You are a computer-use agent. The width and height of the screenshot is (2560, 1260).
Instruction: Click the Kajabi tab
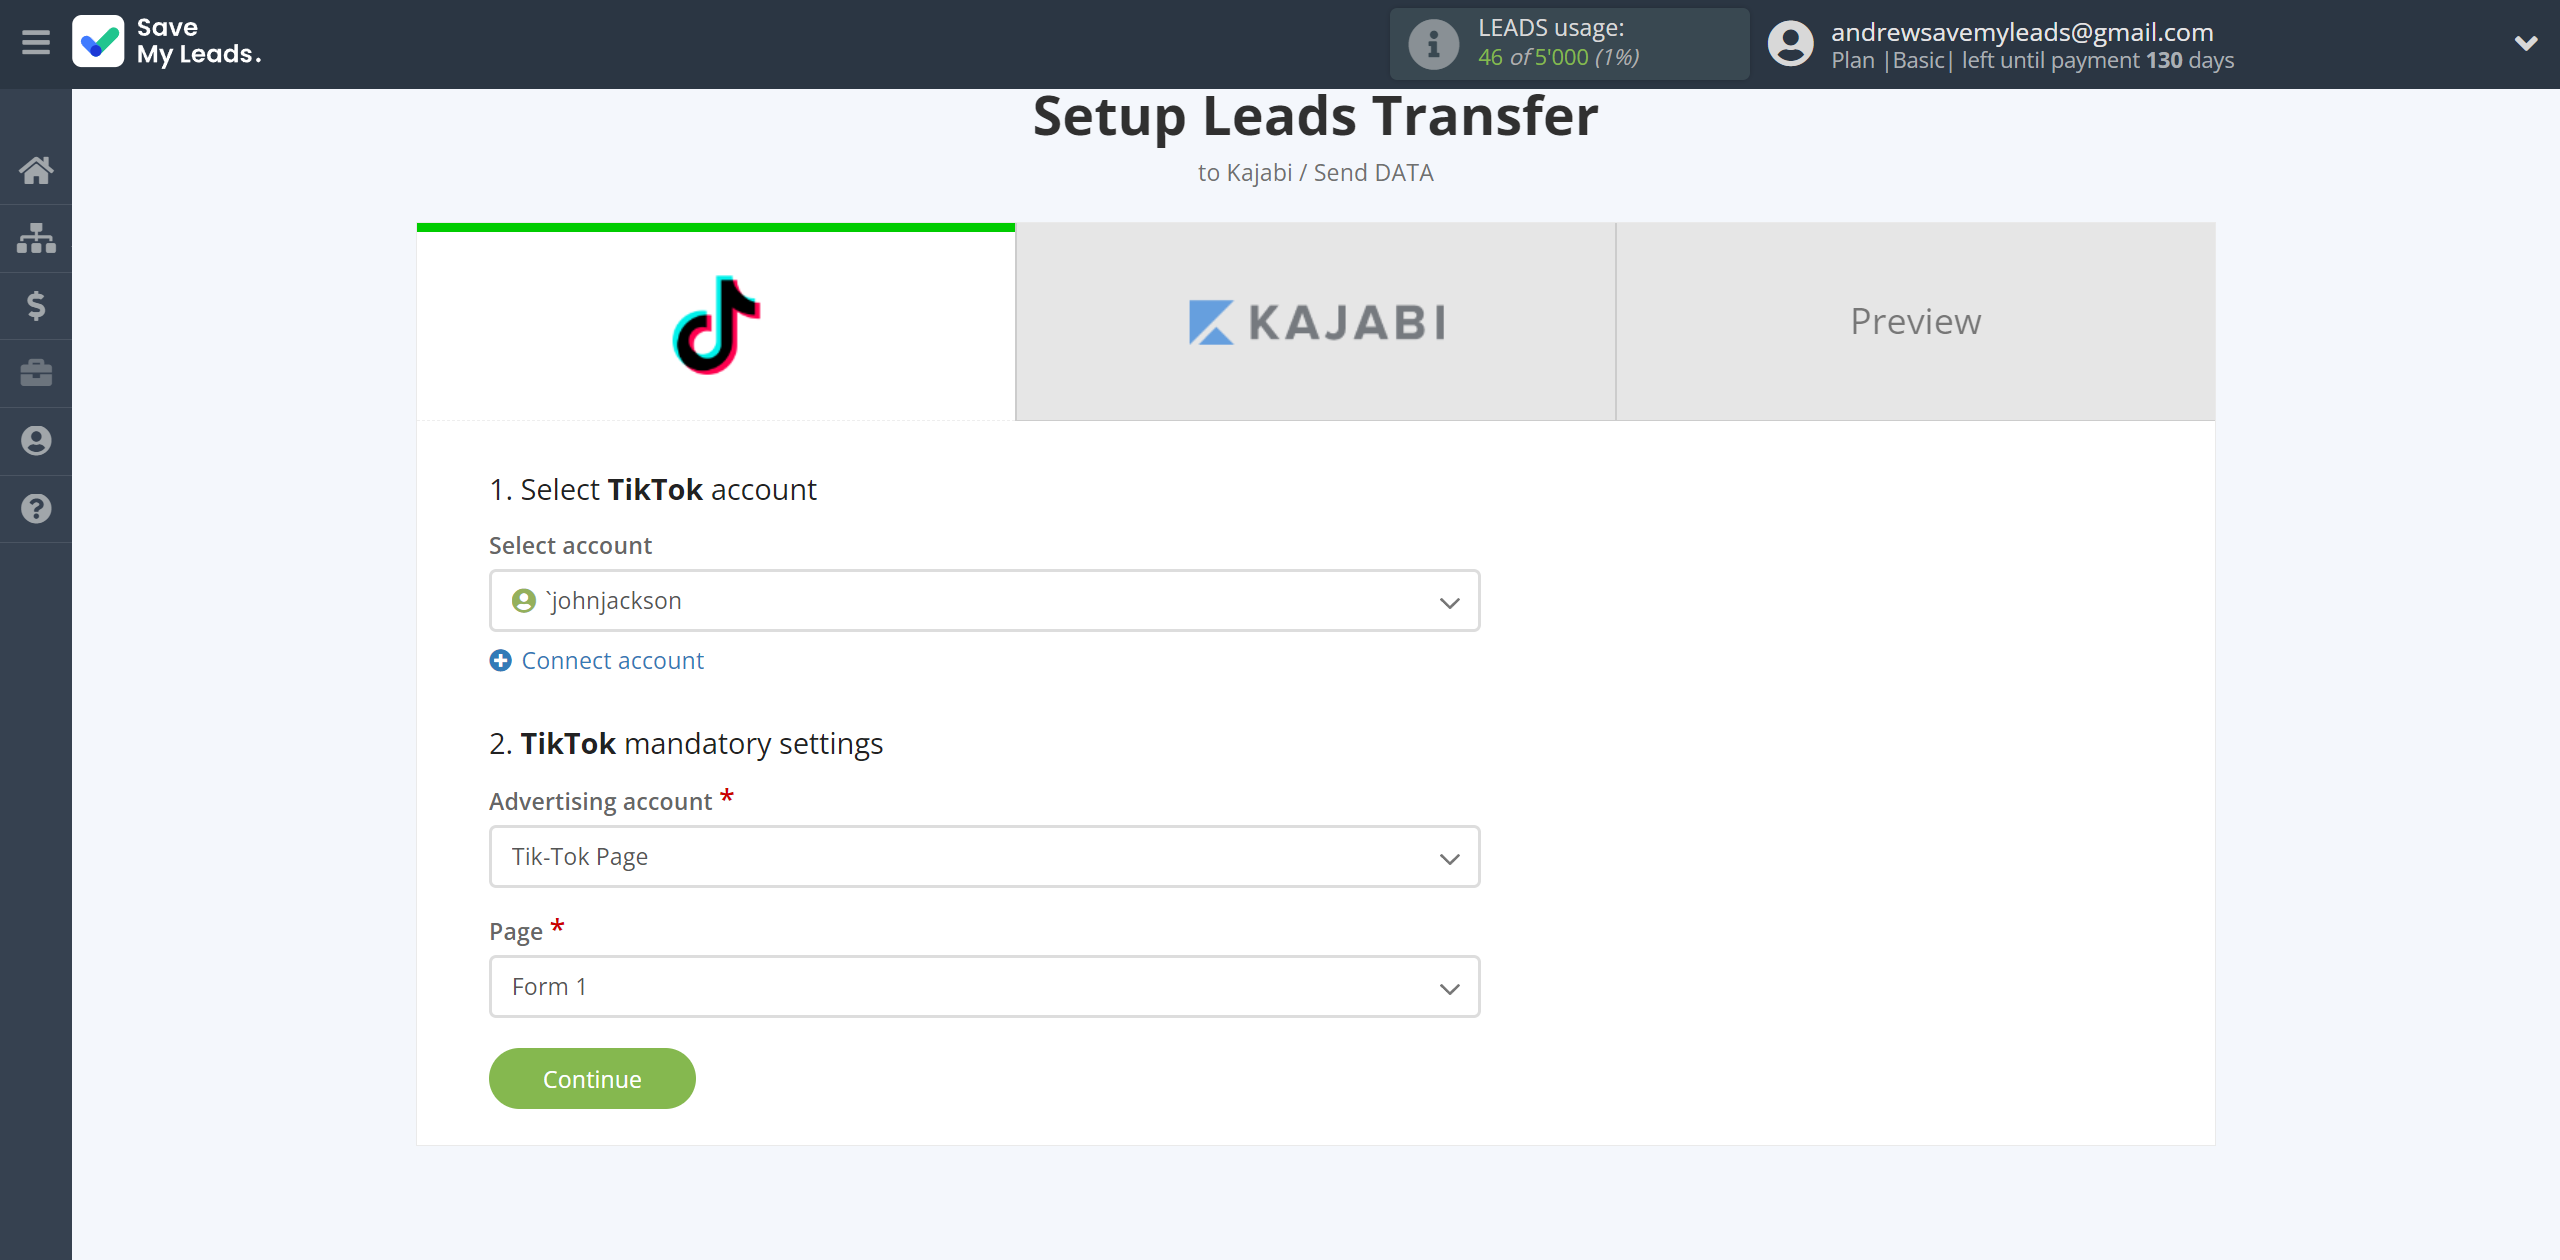(1314, 322)
